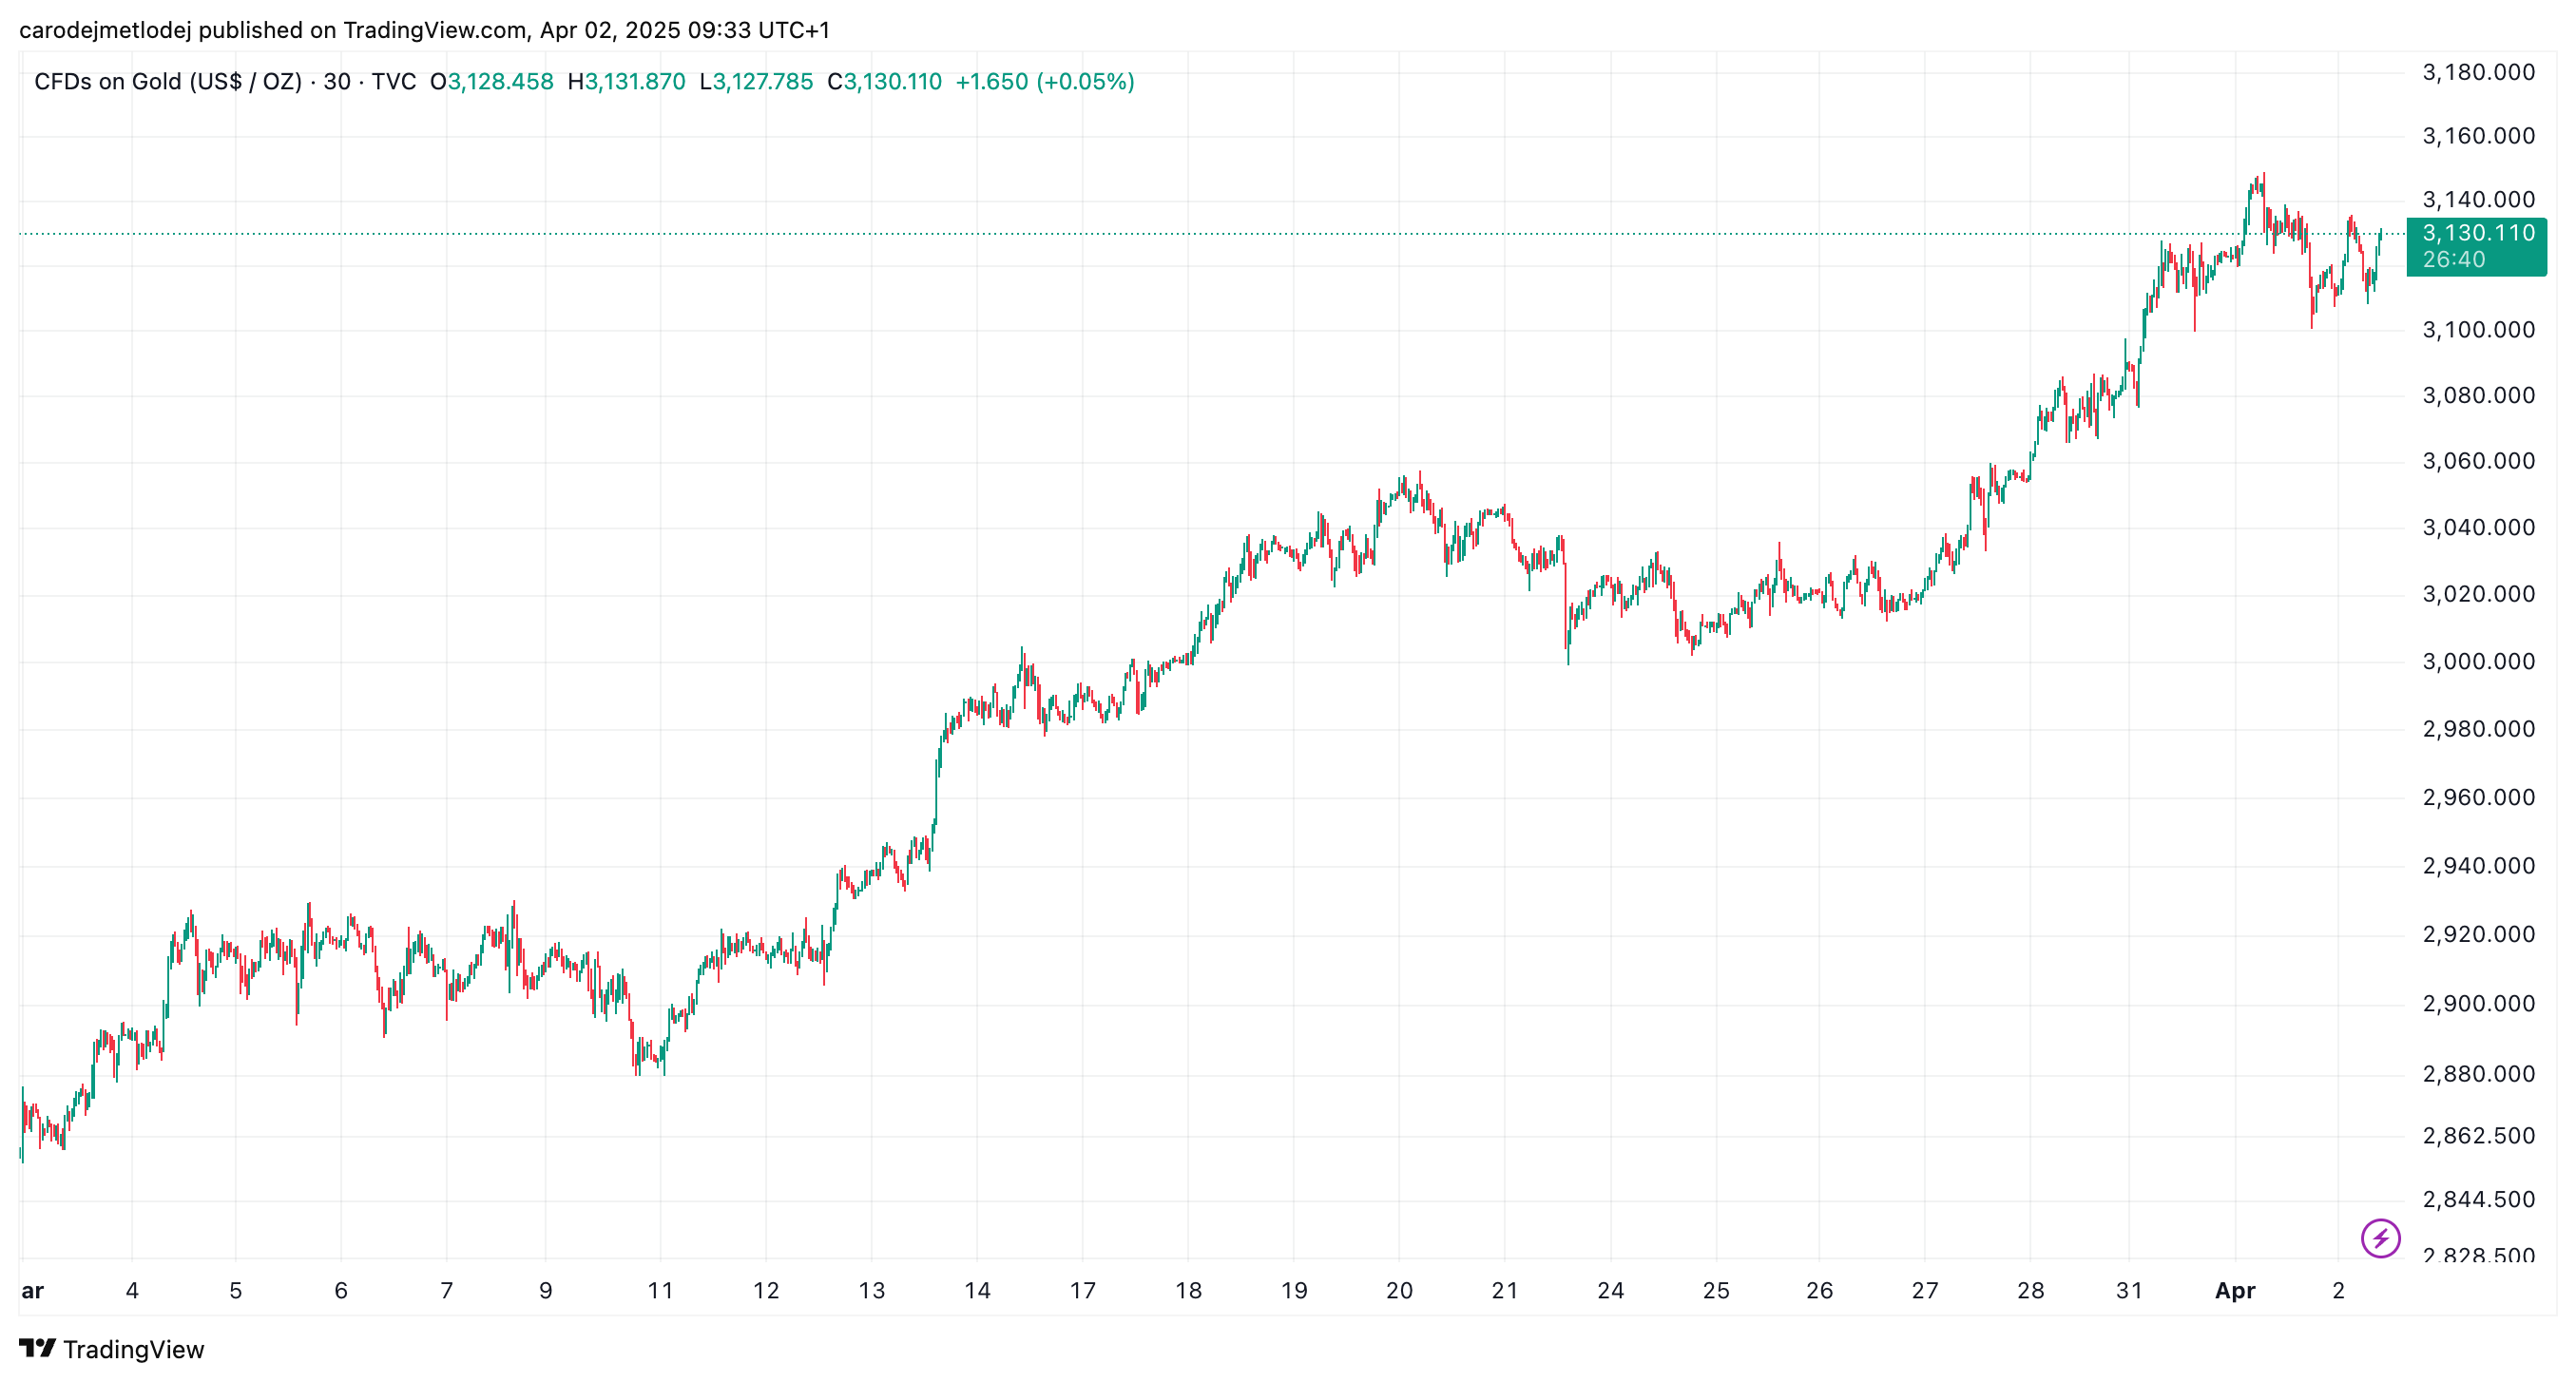The width and height of the screenshot is (2576, 1382).
Task: Click the high value H3,131.870
Action: point(626,81)
